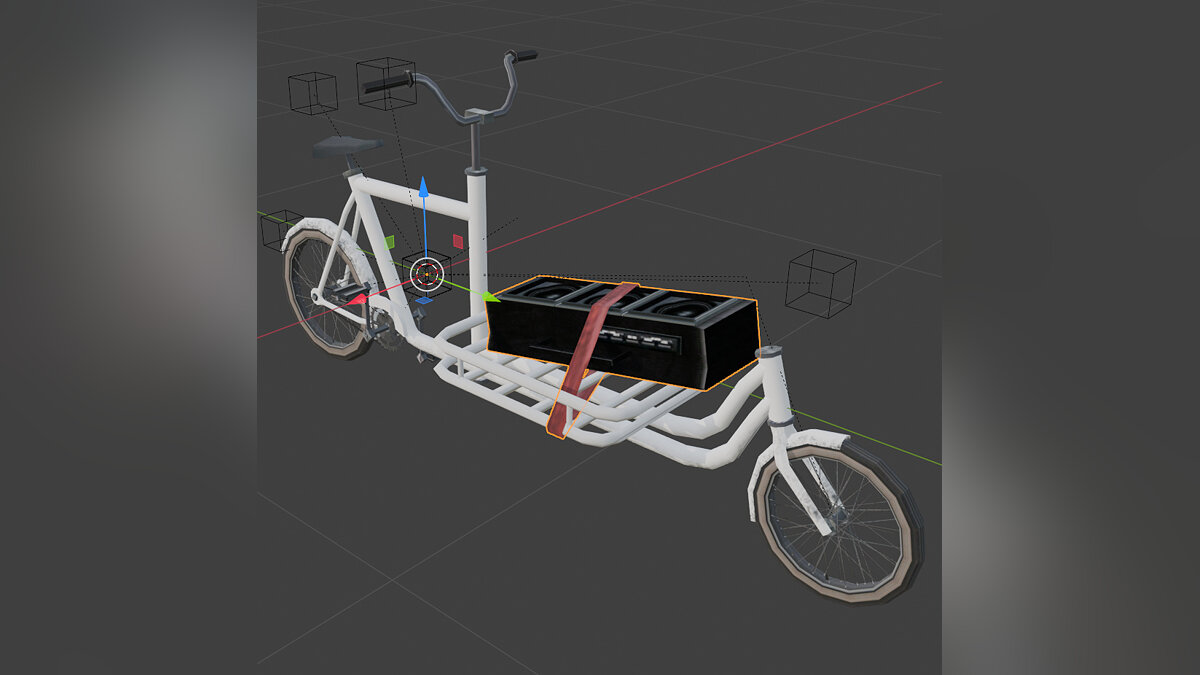Click the blue Z-axis move gizmo arrow

click(424, 188)
